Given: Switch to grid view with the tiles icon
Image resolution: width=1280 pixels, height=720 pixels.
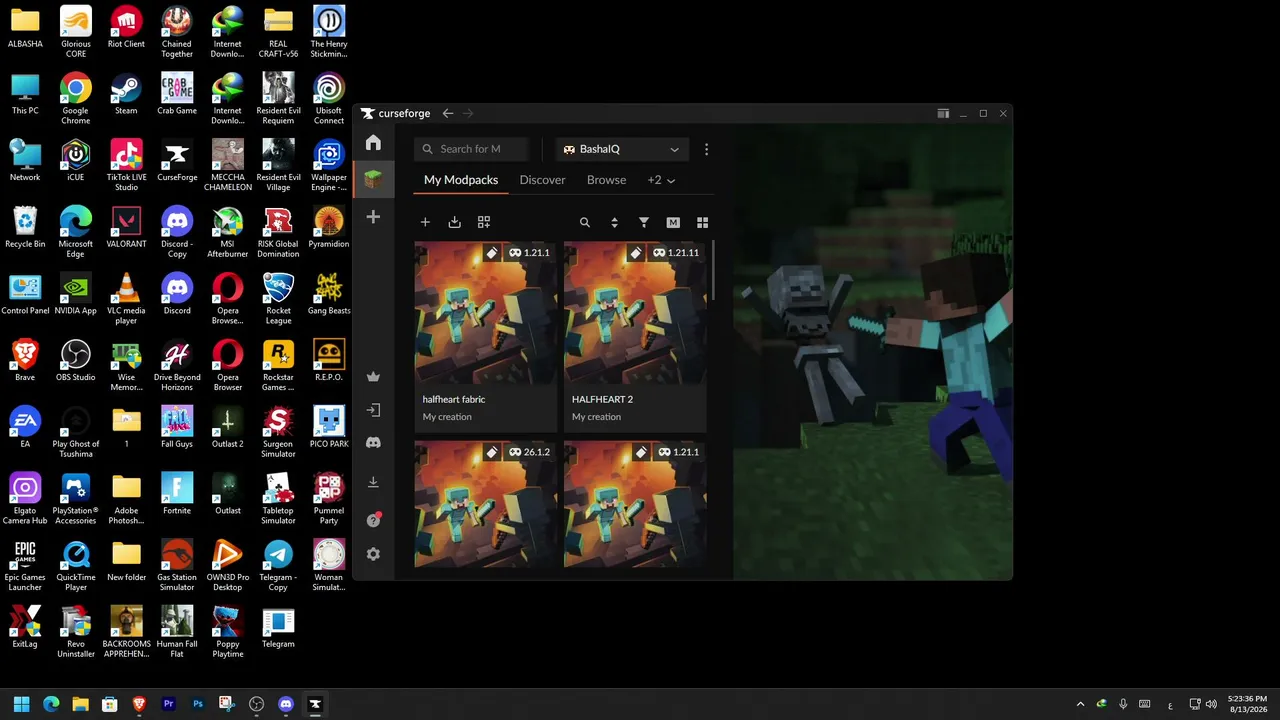Looking at the screenshot, I should [x=702, y=222].
